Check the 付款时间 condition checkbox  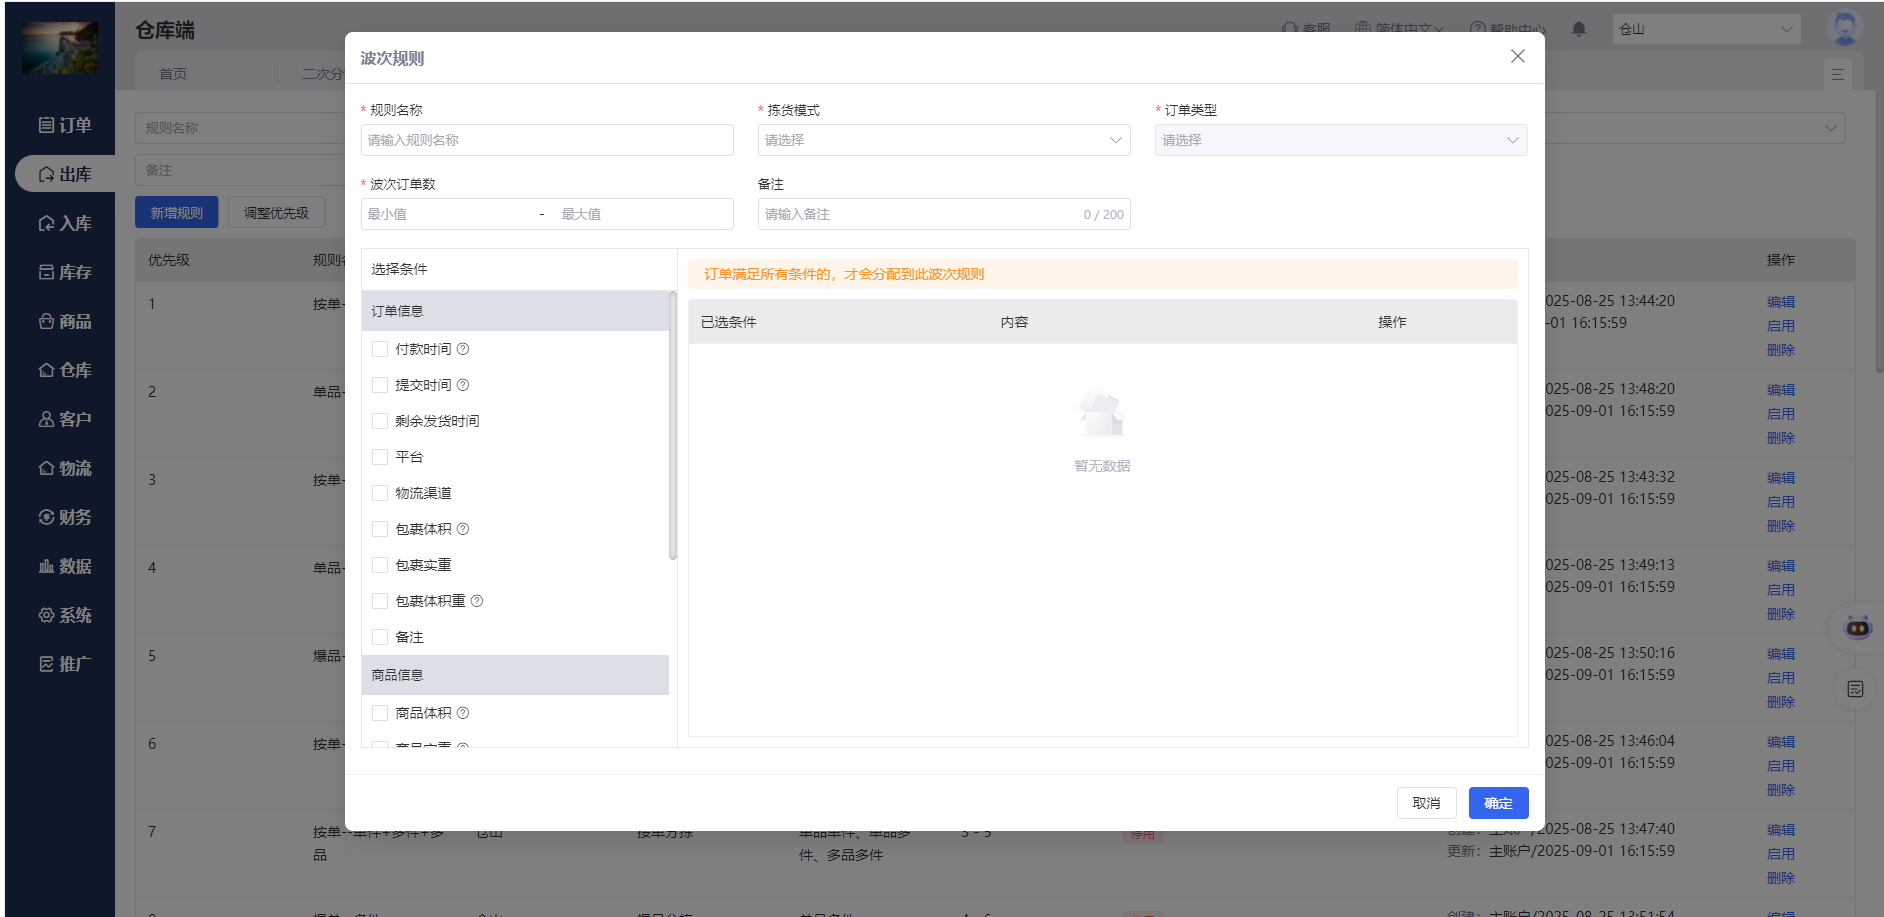tap(380, 349)
